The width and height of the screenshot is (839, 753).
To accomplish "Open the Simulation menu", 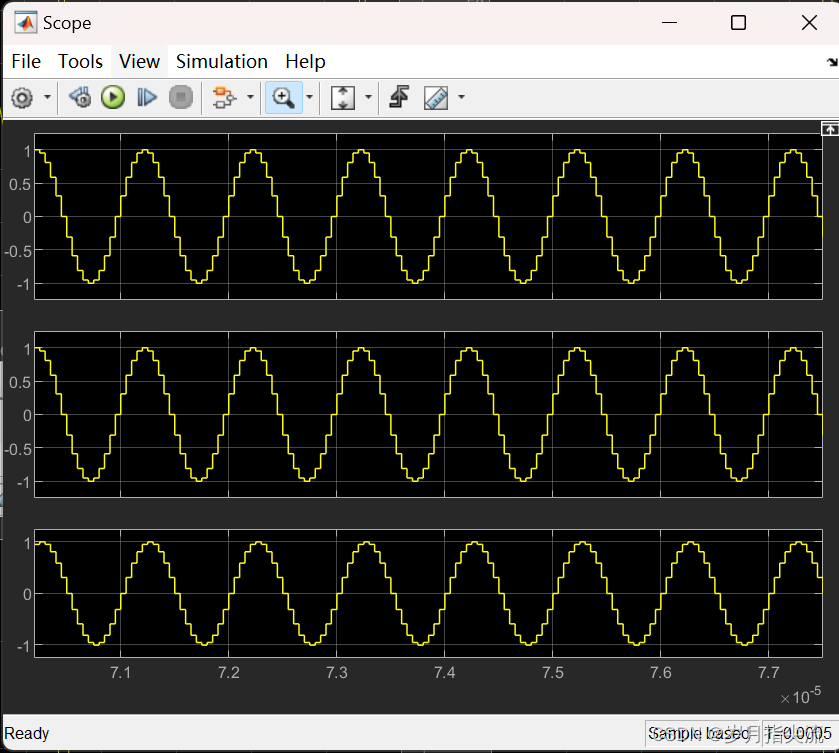I will [x=221, y=61].
